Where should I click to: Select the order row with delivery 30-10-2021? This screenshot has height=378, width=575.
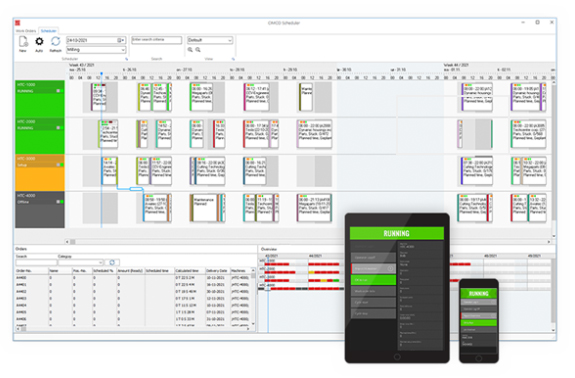tap(133, 292)
